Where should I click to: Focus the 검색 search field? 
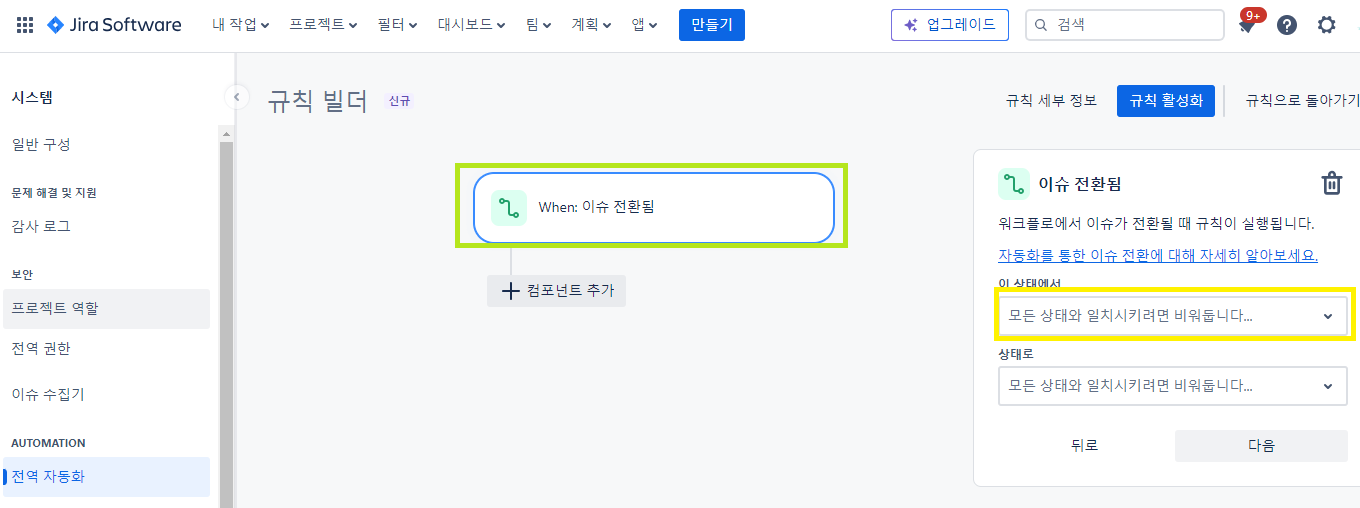1125,25
